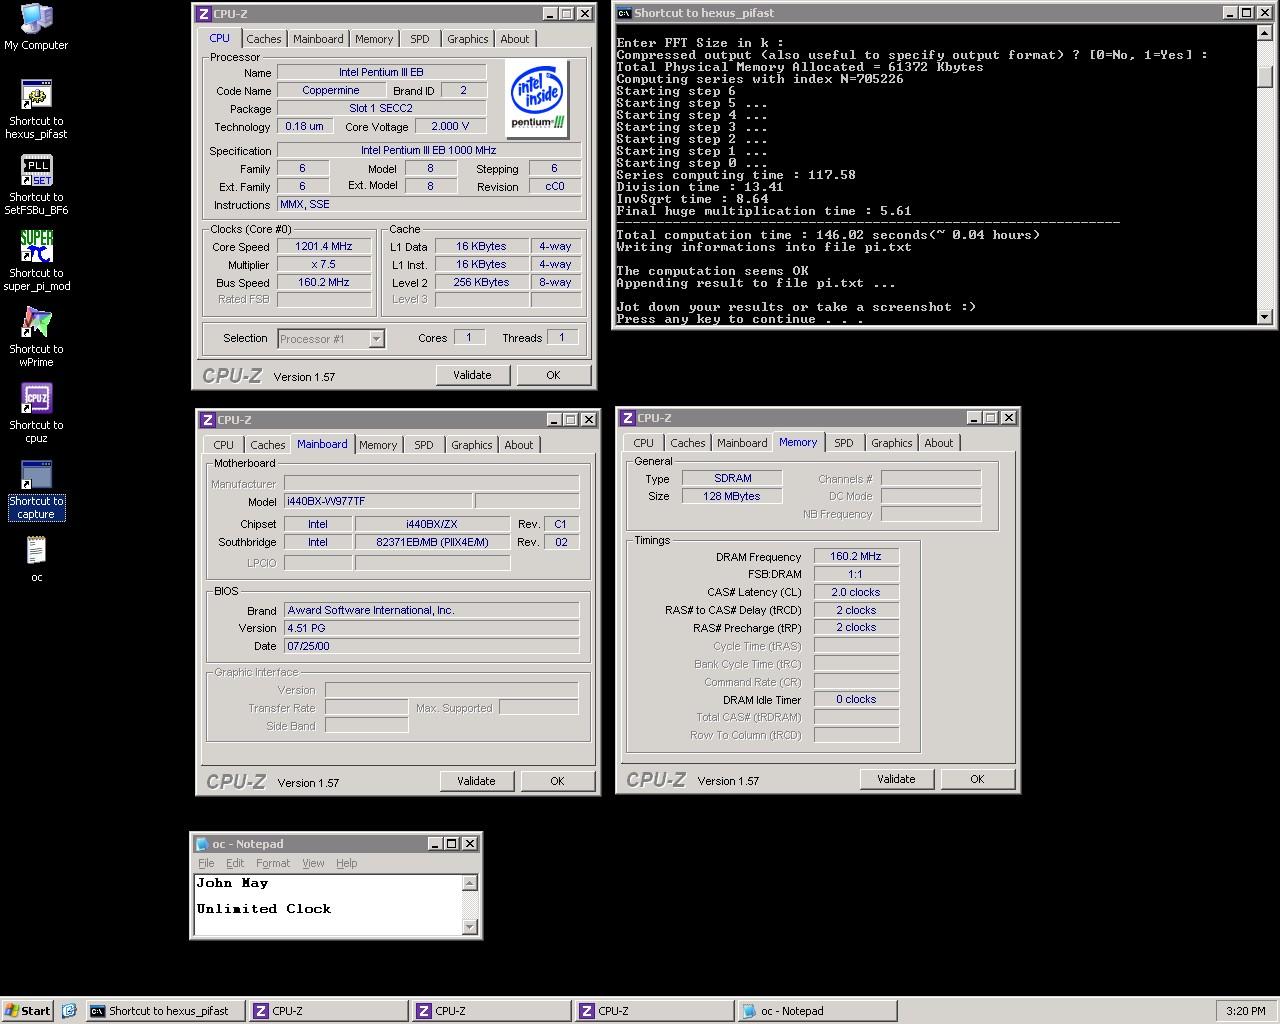
Task: Open the Help menu in Notepad
Action: 346,863
